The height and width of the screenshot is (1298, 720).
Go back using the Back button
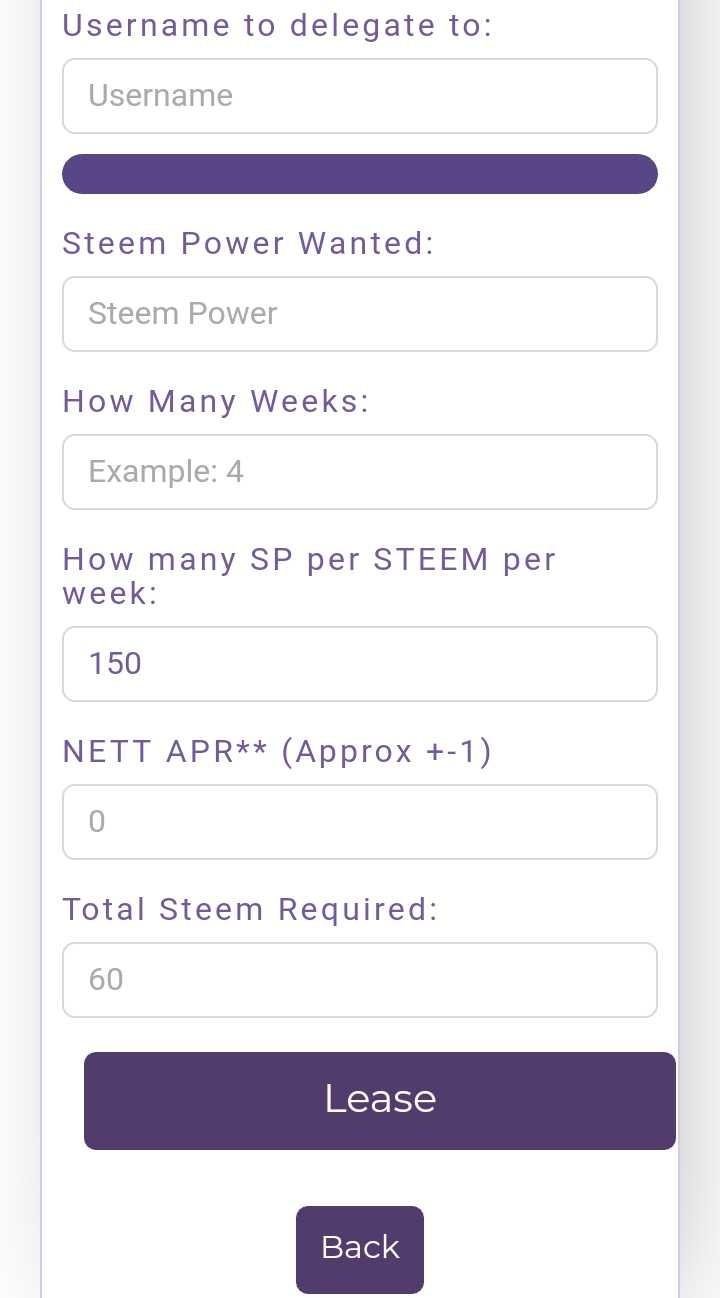tap(360, 1248)
